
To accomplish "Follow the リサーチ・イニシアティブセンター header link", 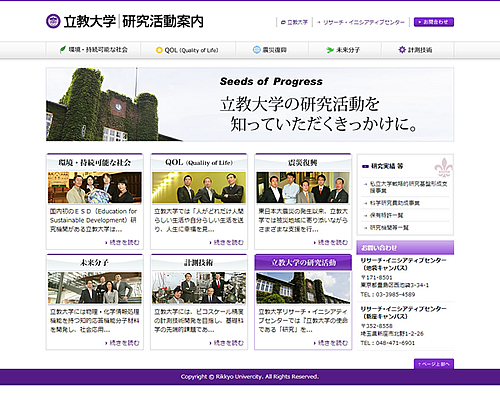I will pos(361,22).
